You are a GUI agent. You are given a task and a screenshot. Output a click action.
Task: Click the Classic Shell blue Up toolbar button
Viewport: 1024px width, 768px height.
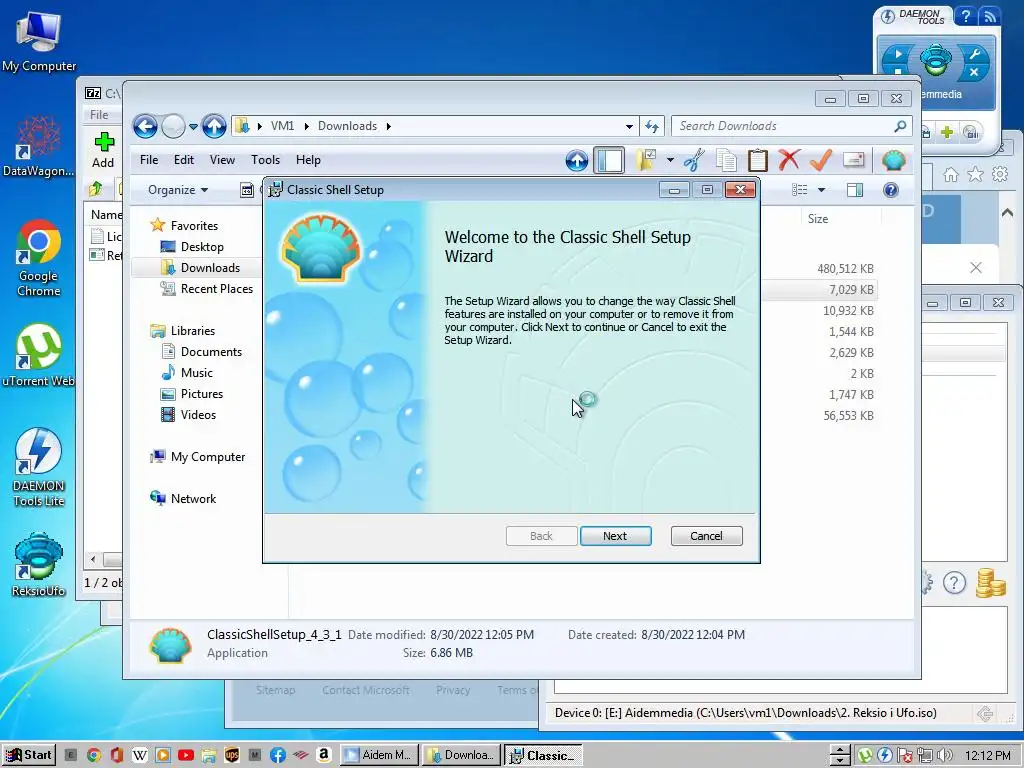577,160
